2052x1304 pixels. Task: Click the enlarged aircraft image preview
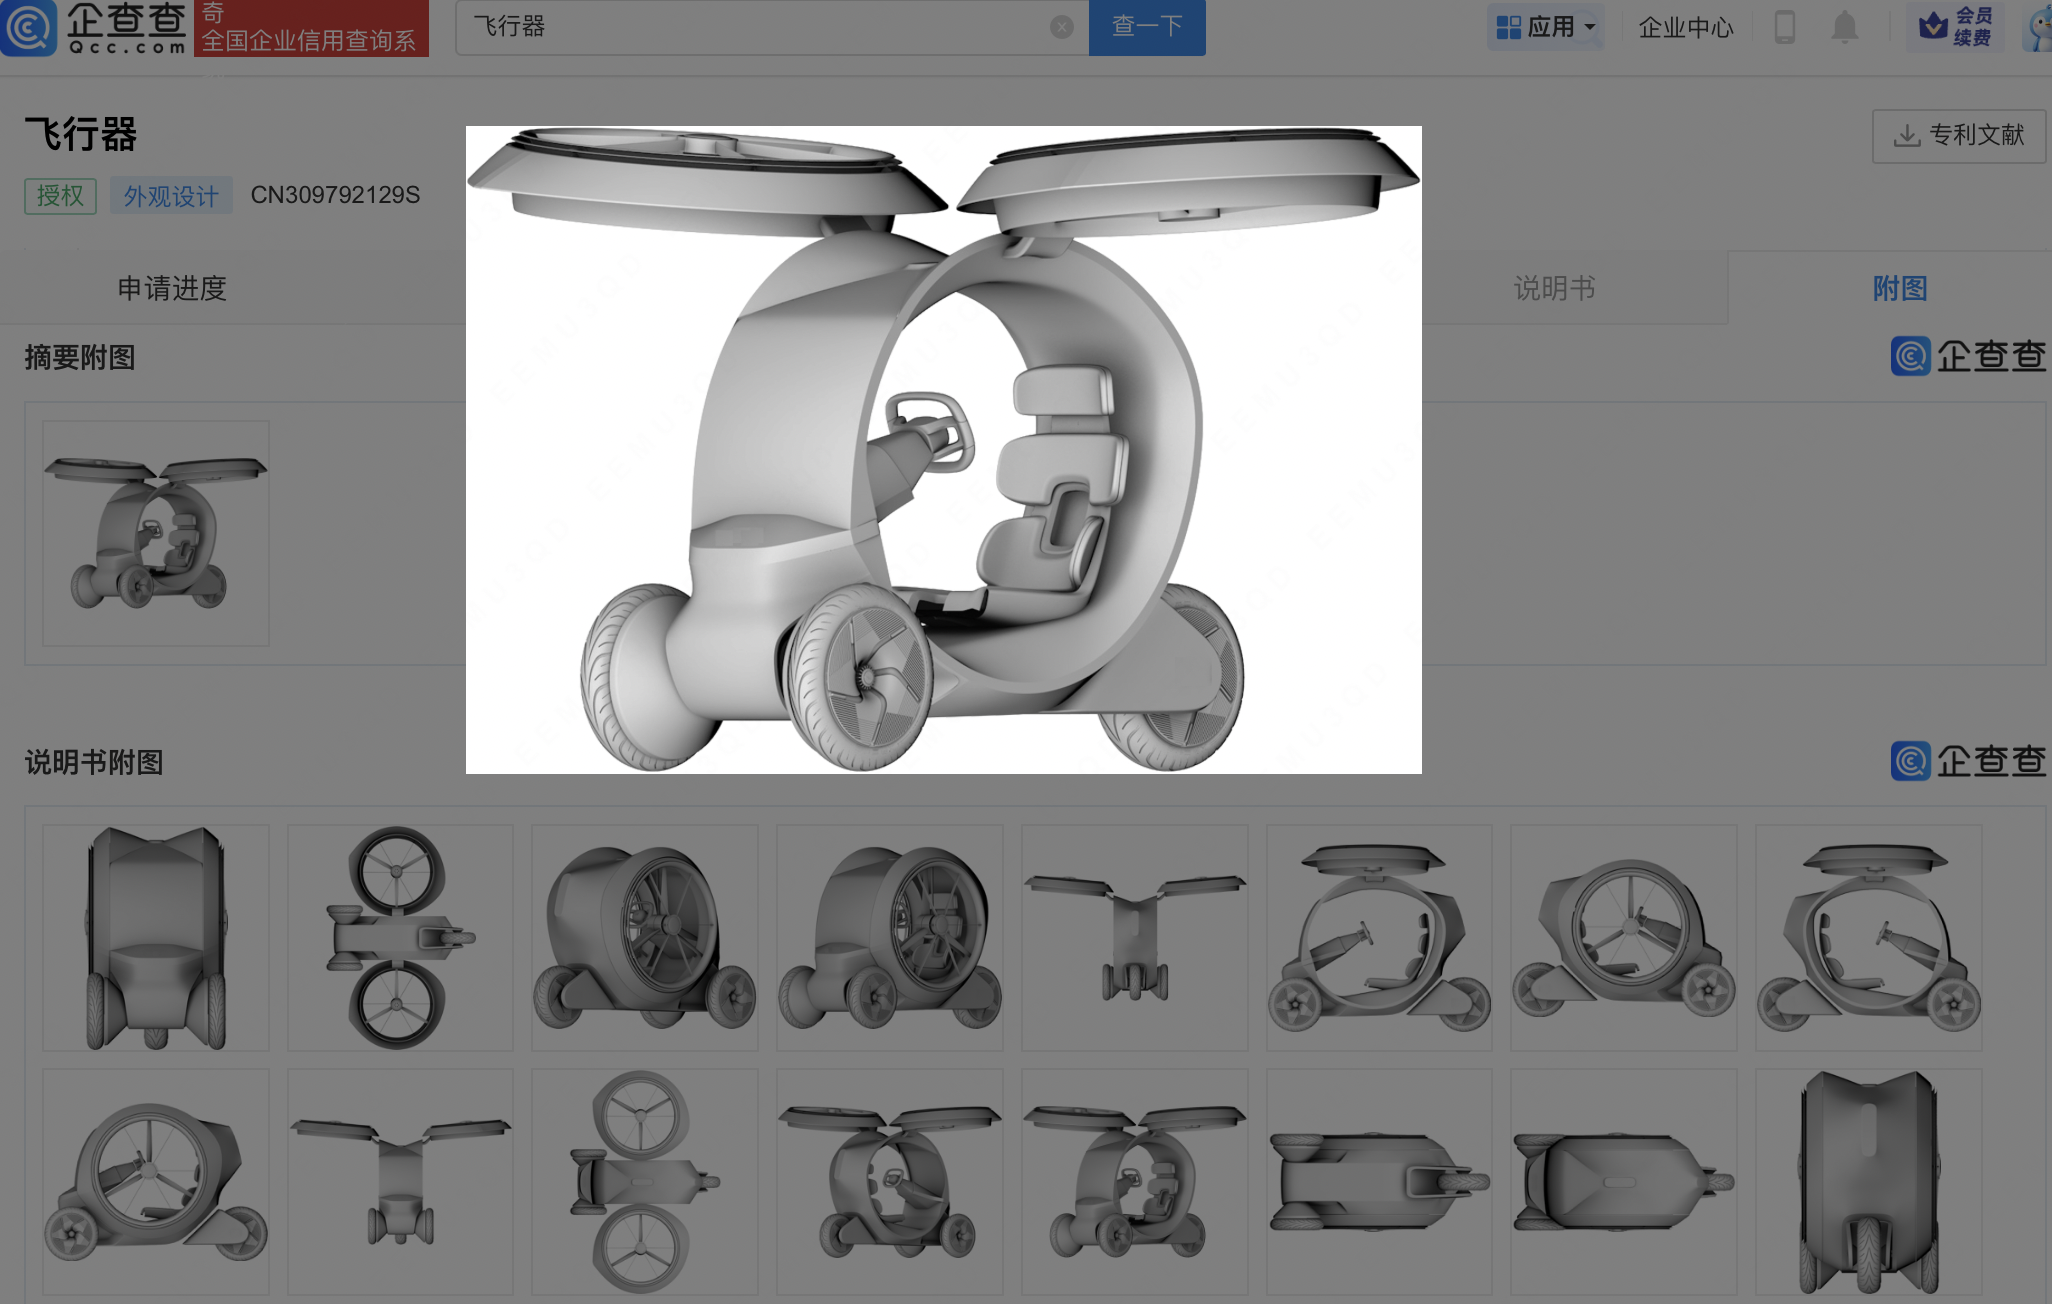(x=943, y=449)
